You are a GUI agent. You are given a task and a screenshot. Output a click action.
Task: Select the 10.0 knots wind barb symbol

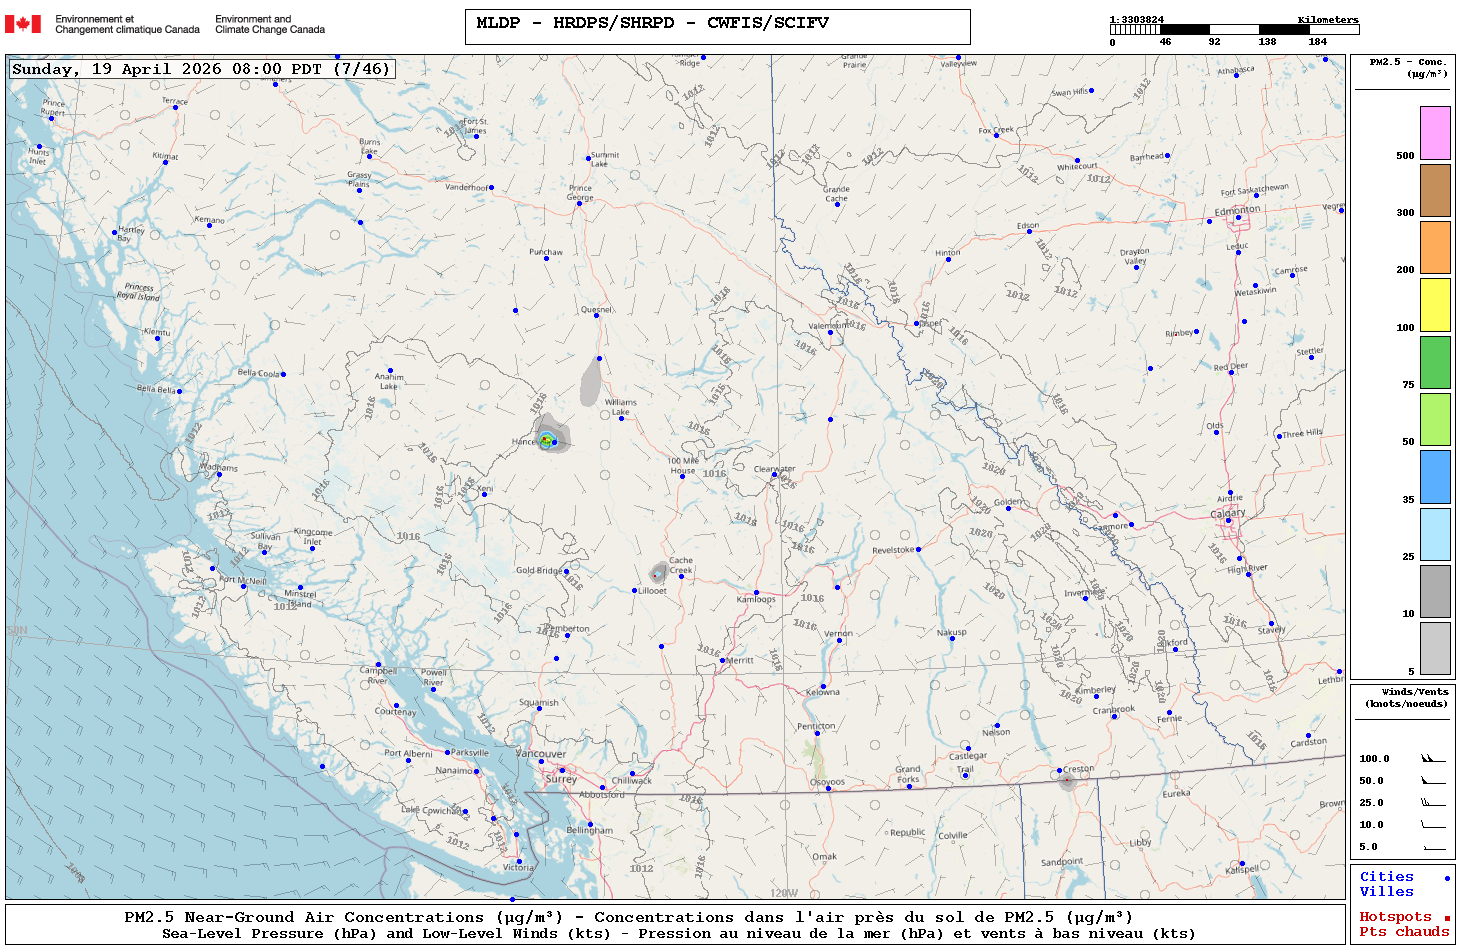pos(1432,825)
